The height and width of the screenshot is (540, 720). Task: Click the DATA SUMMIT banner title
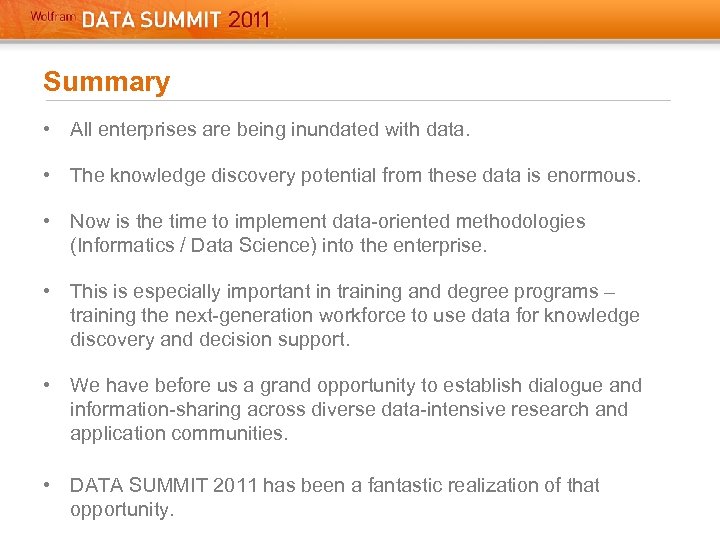click(150, 20)
